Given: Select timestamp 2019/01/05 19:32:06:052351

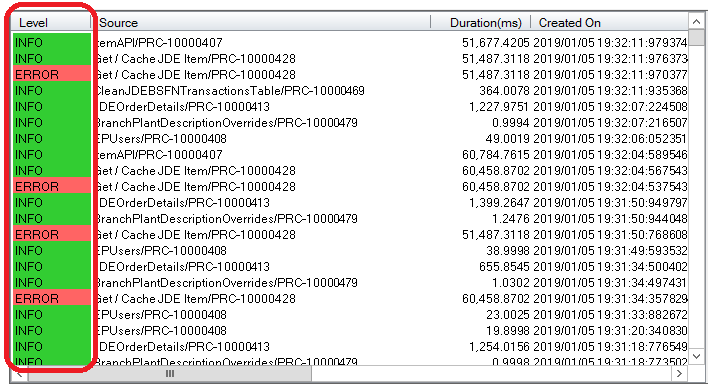Looking at the screenshot, I should click(610, 139).
